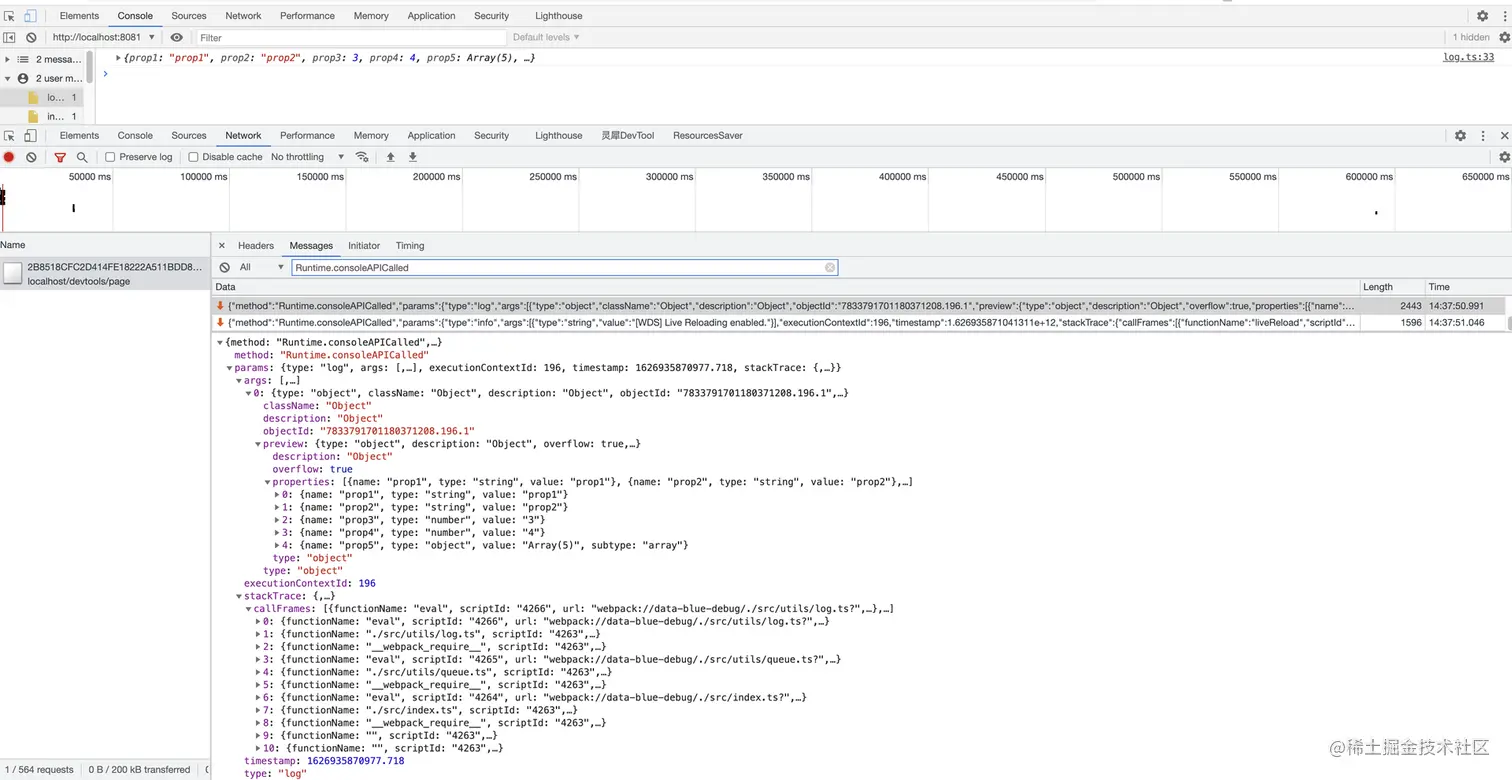The image size is (1512, 780).
Task: Open upper DevTools three-dot menu
Action: click(1503, 16)
